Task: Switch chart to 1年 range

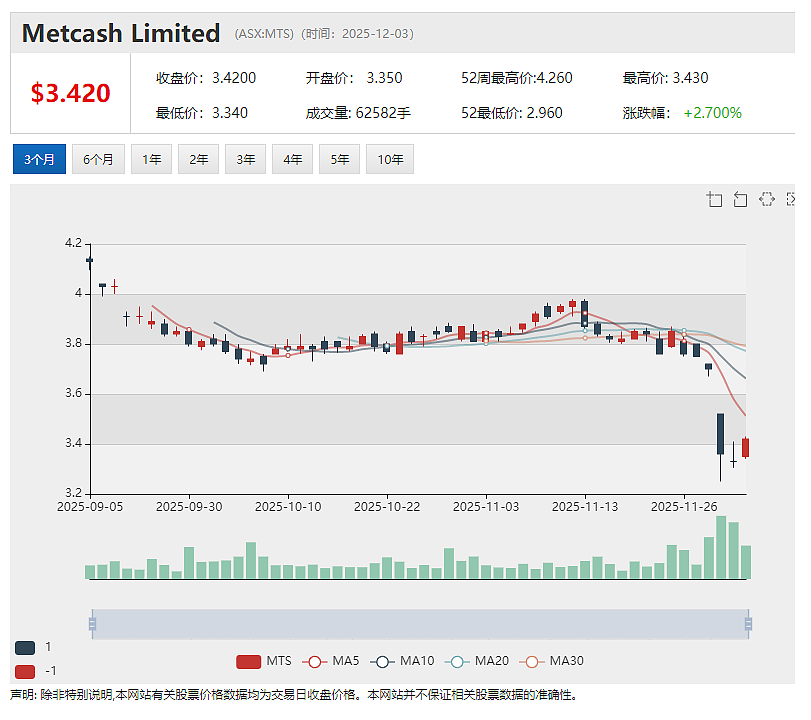Action: [152, 159]
